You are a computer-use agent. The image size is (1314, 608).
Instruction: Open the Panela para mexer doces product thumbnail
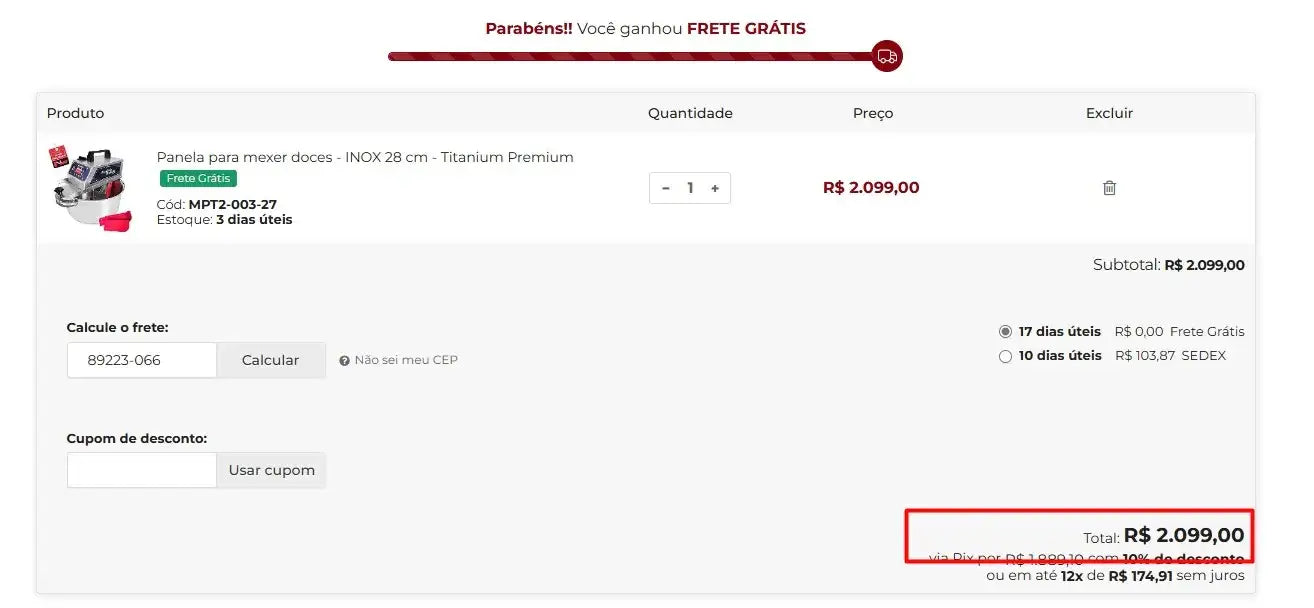(x=91, y=187)
